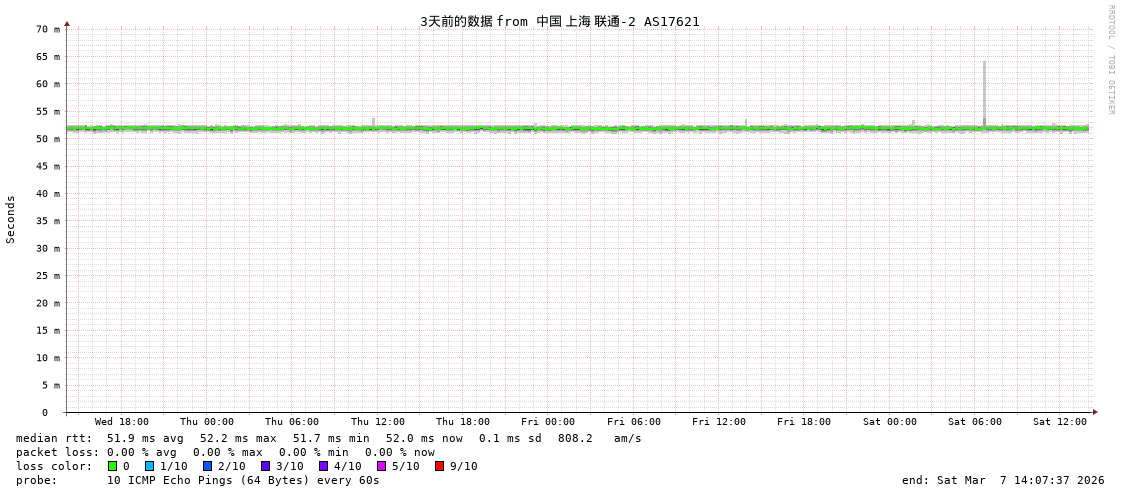Click the 52.2 ms max value
The height and width of the screenshot is (494, 1121).
(238, 438)
